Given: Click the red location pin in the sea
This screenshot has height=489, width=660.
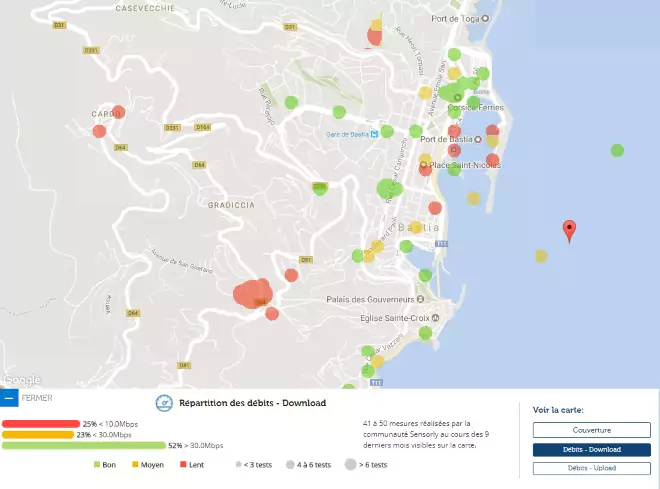Looking at the screenshot, I should pos(570,229).
